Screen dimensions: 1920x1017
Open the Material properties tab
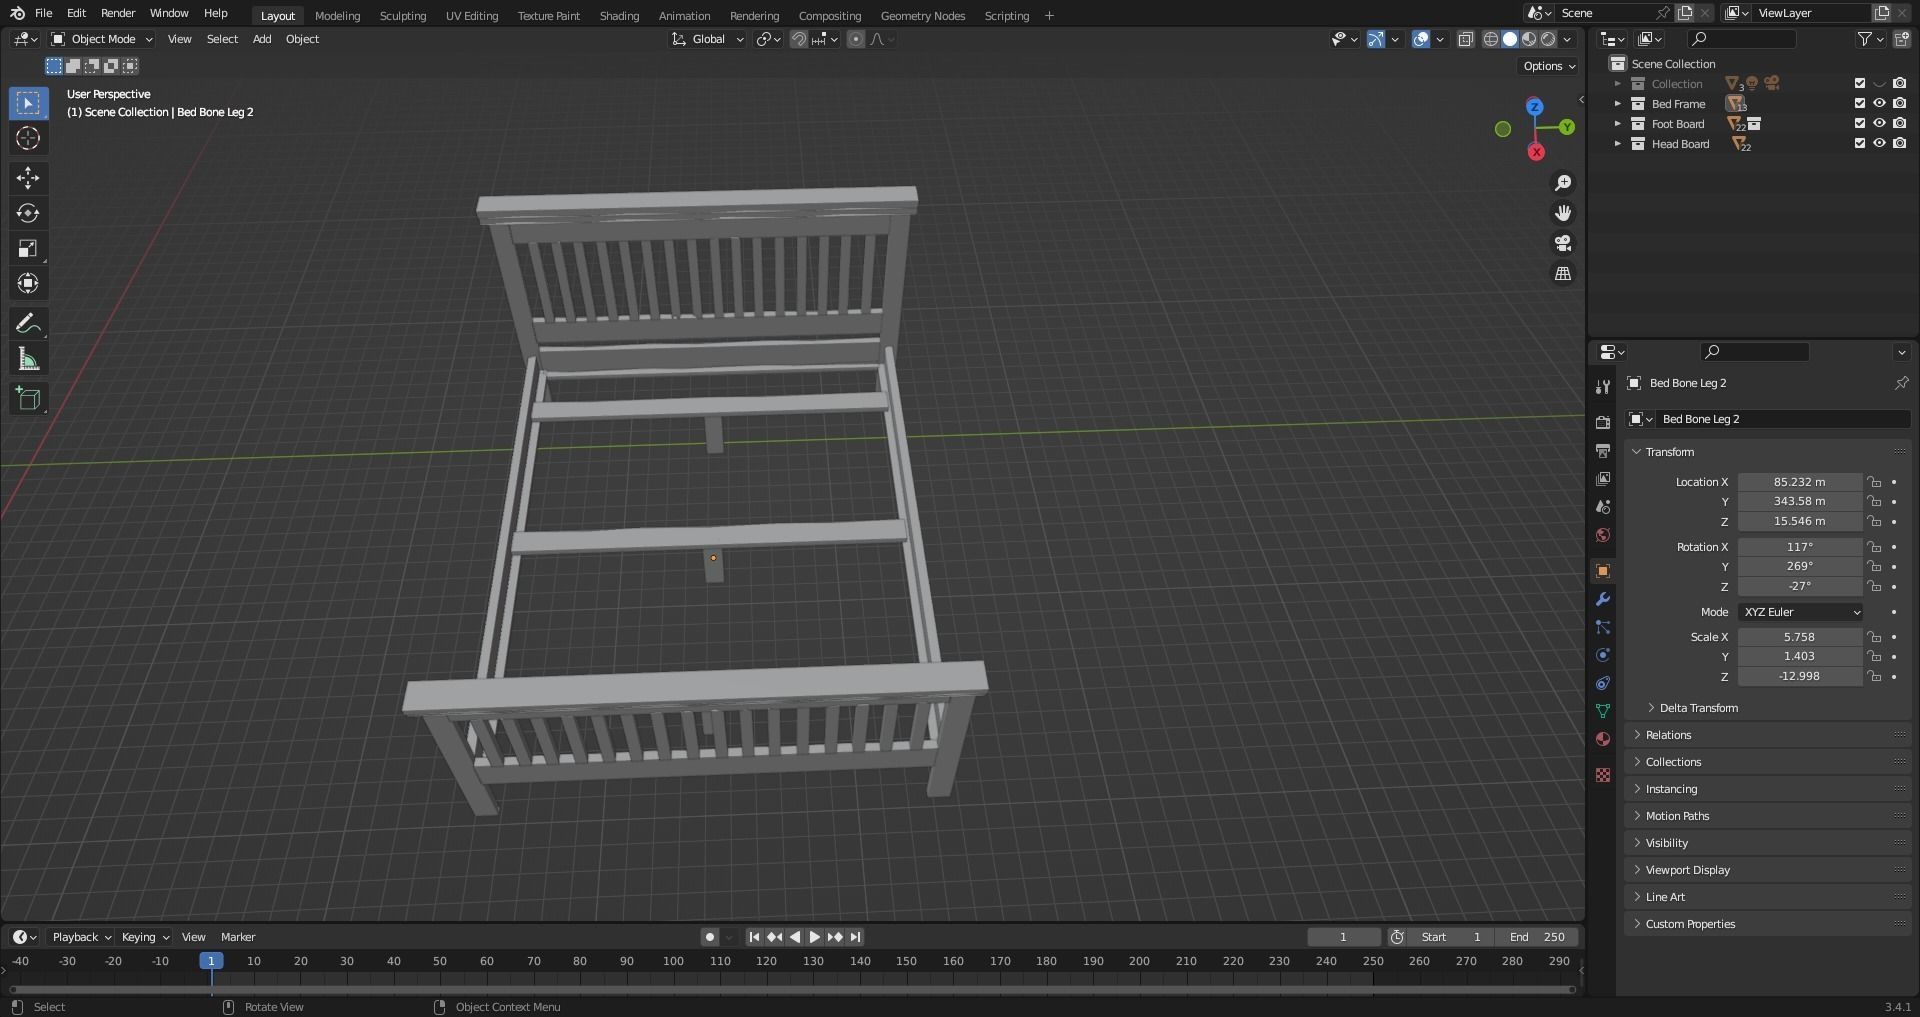pos(1603,739)
